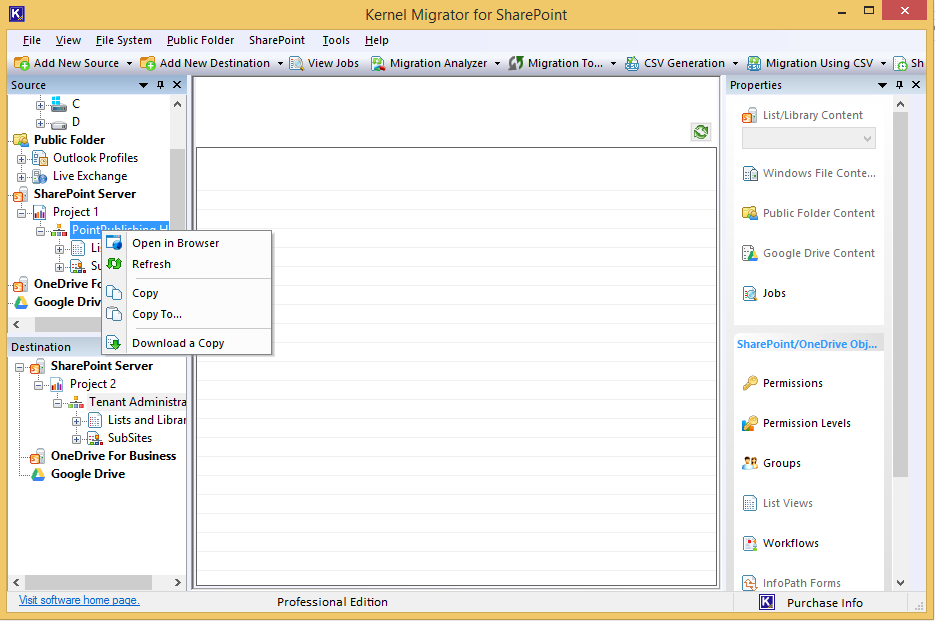Collapse the Project 2 node in Destination

(39, 385)
